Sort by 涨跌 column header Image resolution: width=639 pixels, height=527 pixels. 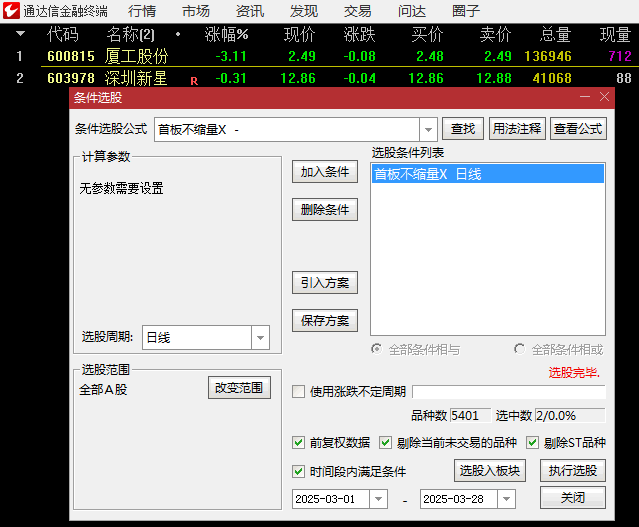pyautogui.click(x=359, y=34)
